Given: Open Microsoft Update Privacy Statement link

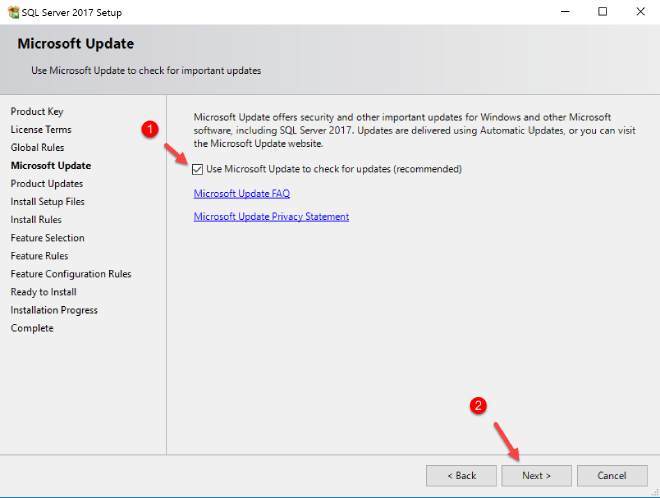Looking at the screenshot, I should 271,216.
